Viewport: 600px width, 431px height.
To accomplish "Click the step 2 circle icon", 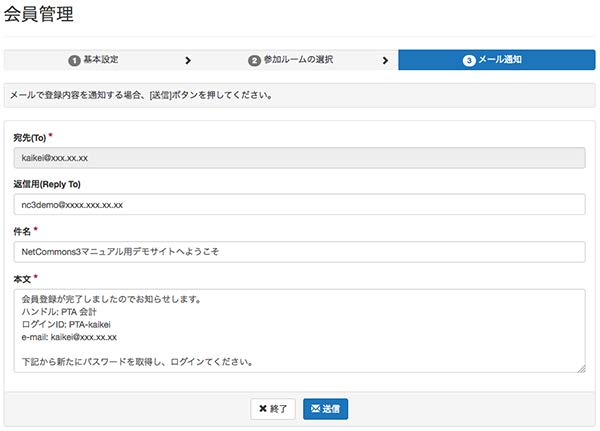I will (254, 60).
